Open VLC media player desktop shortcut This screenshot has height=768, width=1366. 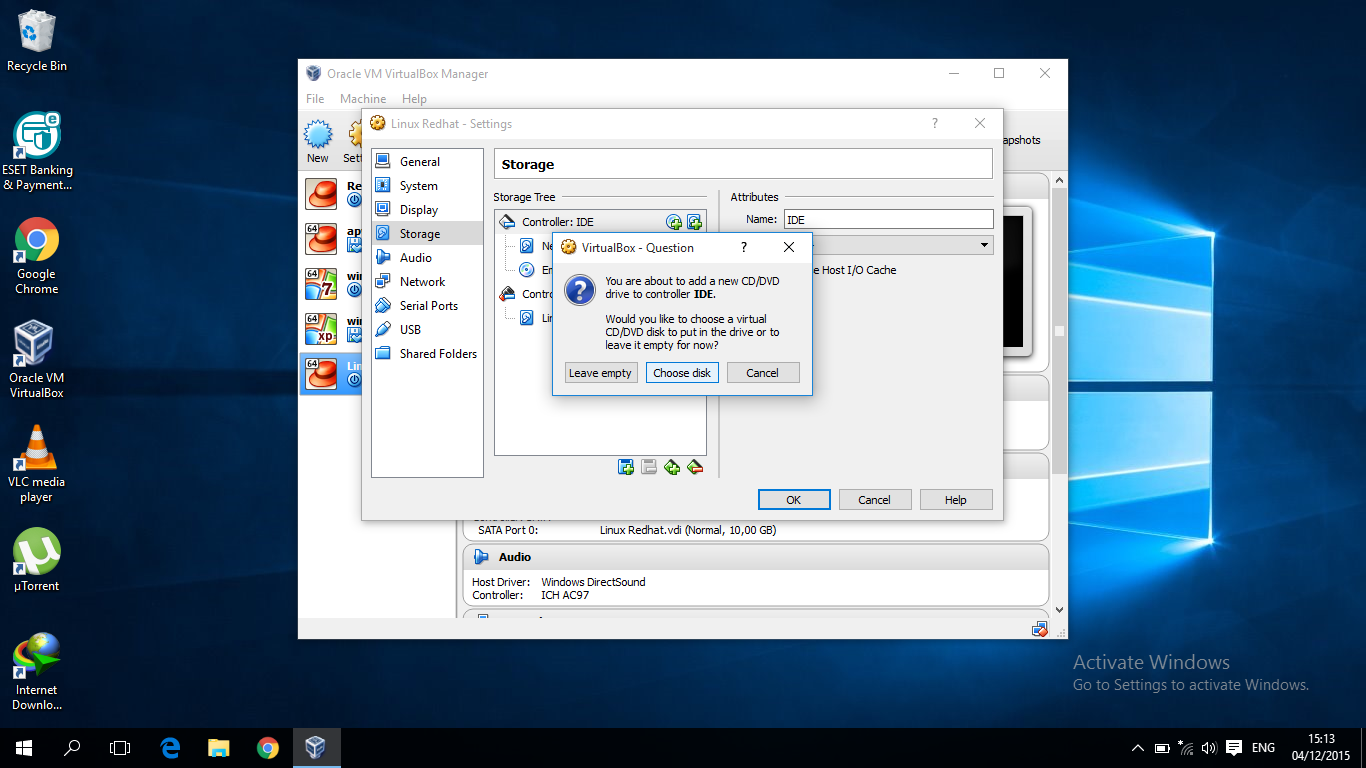click(37, 464)
